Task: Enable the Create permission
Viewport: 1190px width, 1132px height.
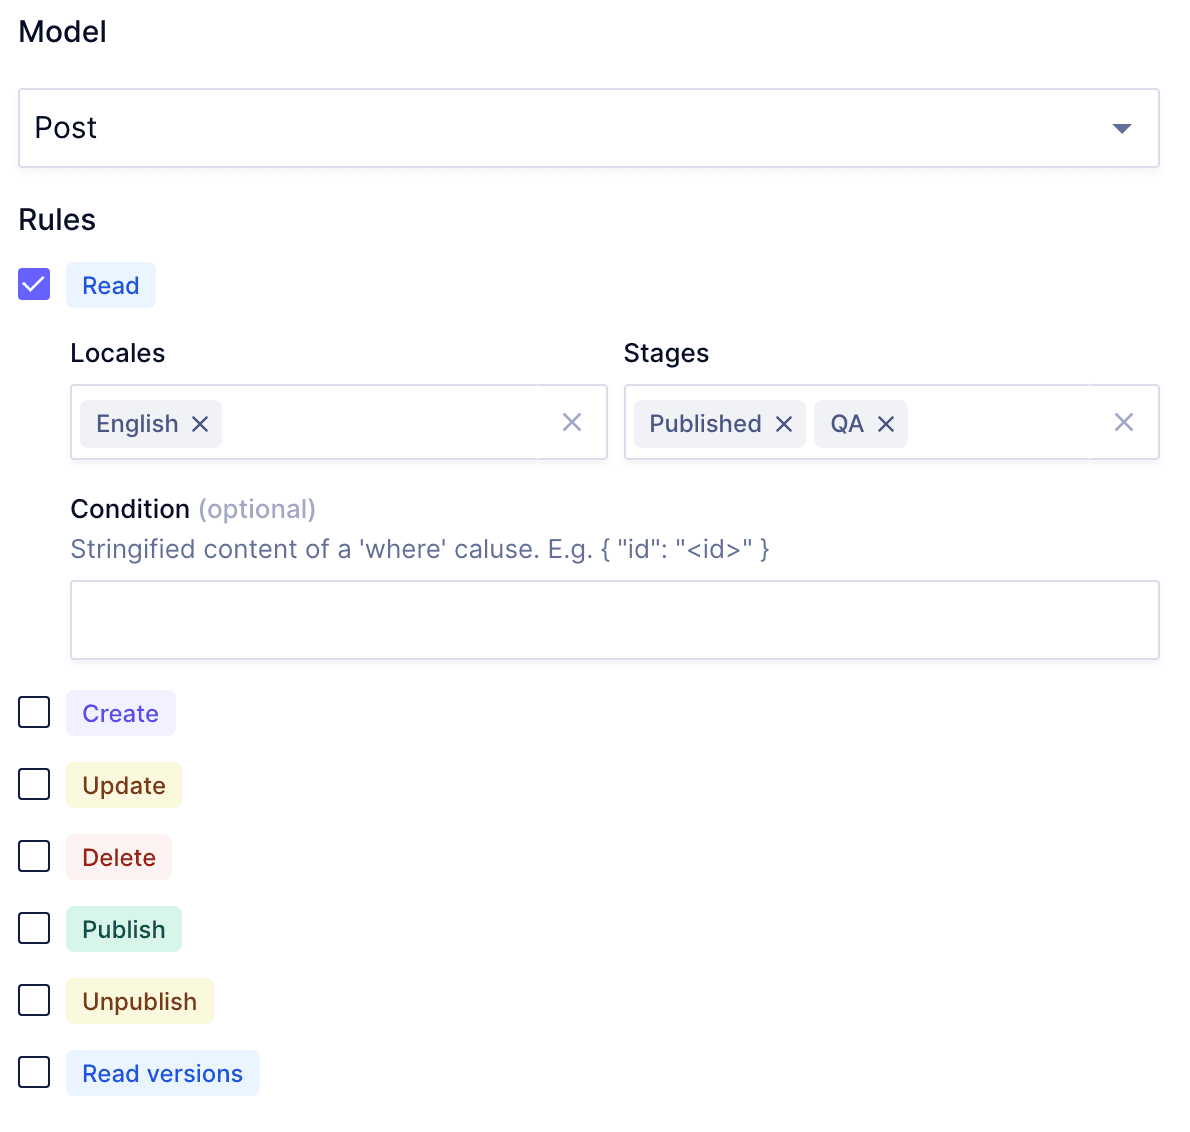Action: tap(33, 712)
